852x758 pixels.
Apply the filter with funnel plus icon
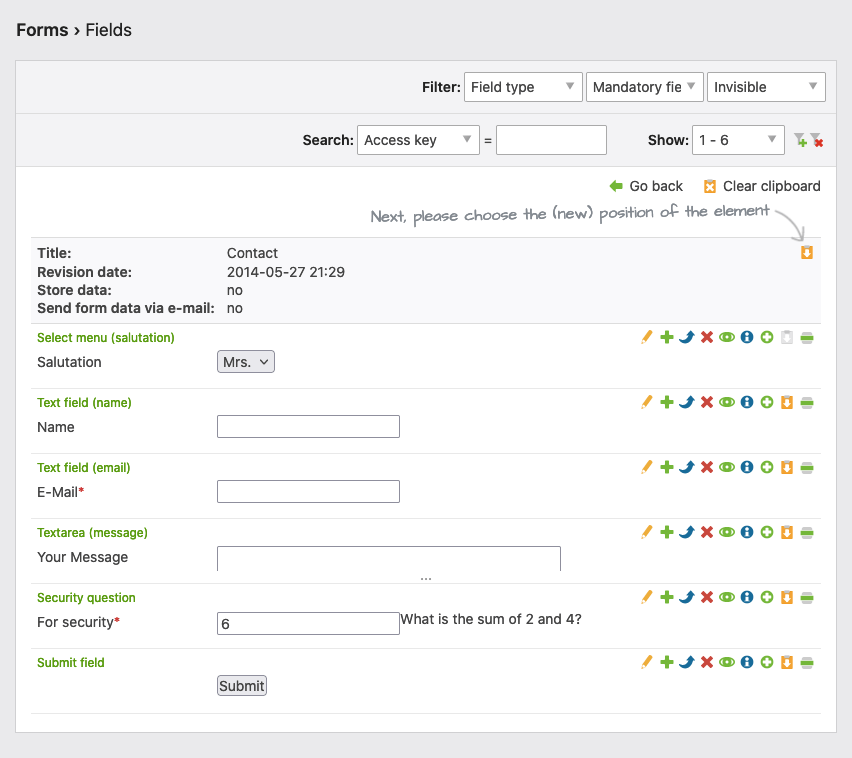(800, 140)
